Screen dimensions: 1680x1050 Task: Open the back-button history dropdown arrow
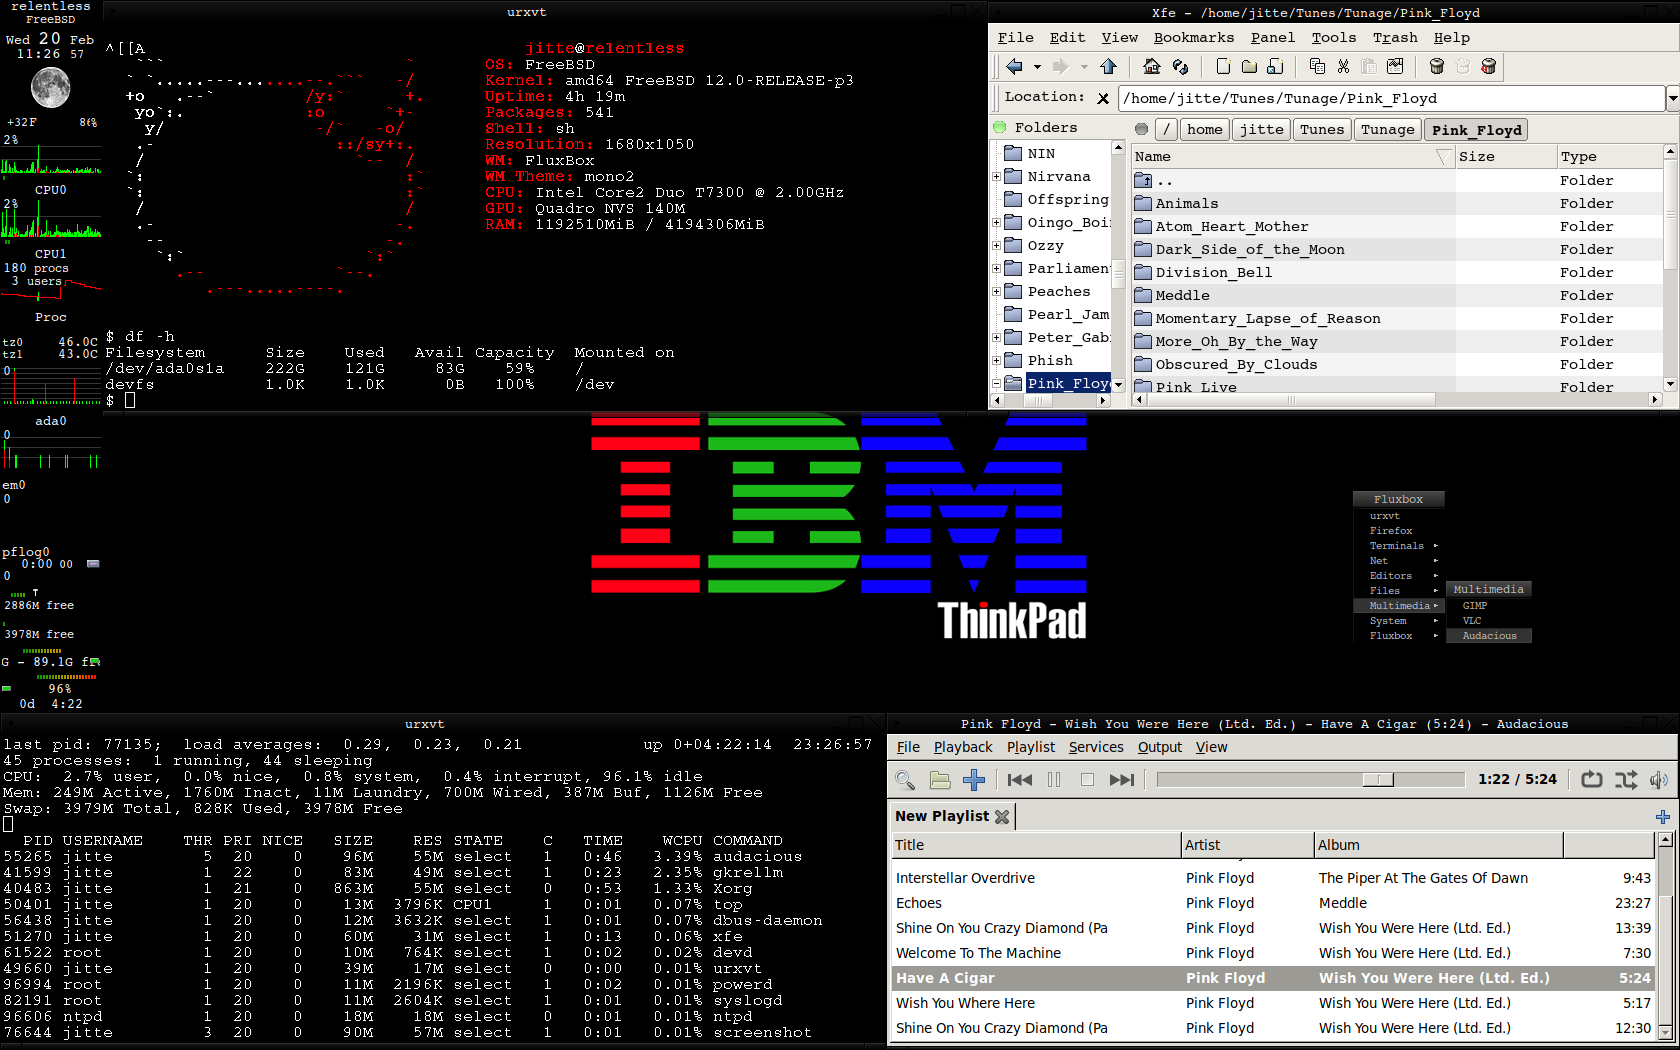[1037, 67]
